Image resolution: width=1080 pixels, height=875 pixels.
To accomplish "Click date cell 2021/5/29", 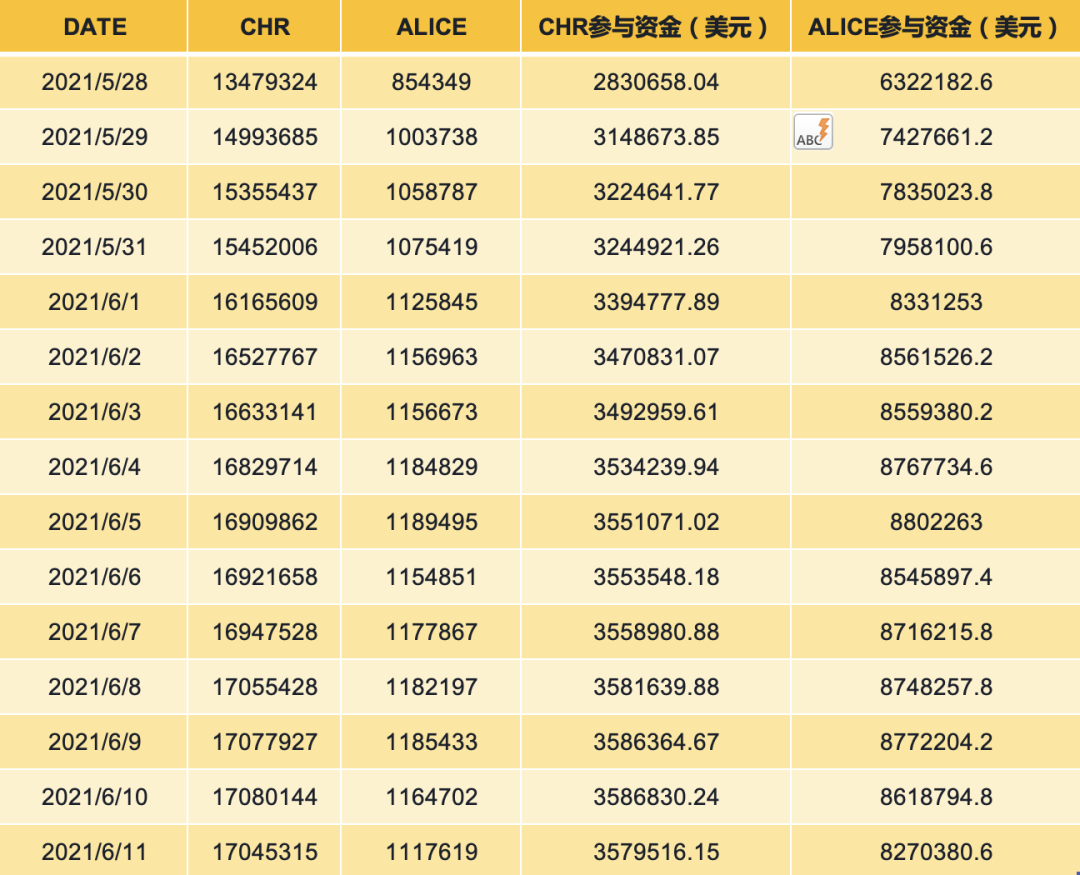I will 94,136.
